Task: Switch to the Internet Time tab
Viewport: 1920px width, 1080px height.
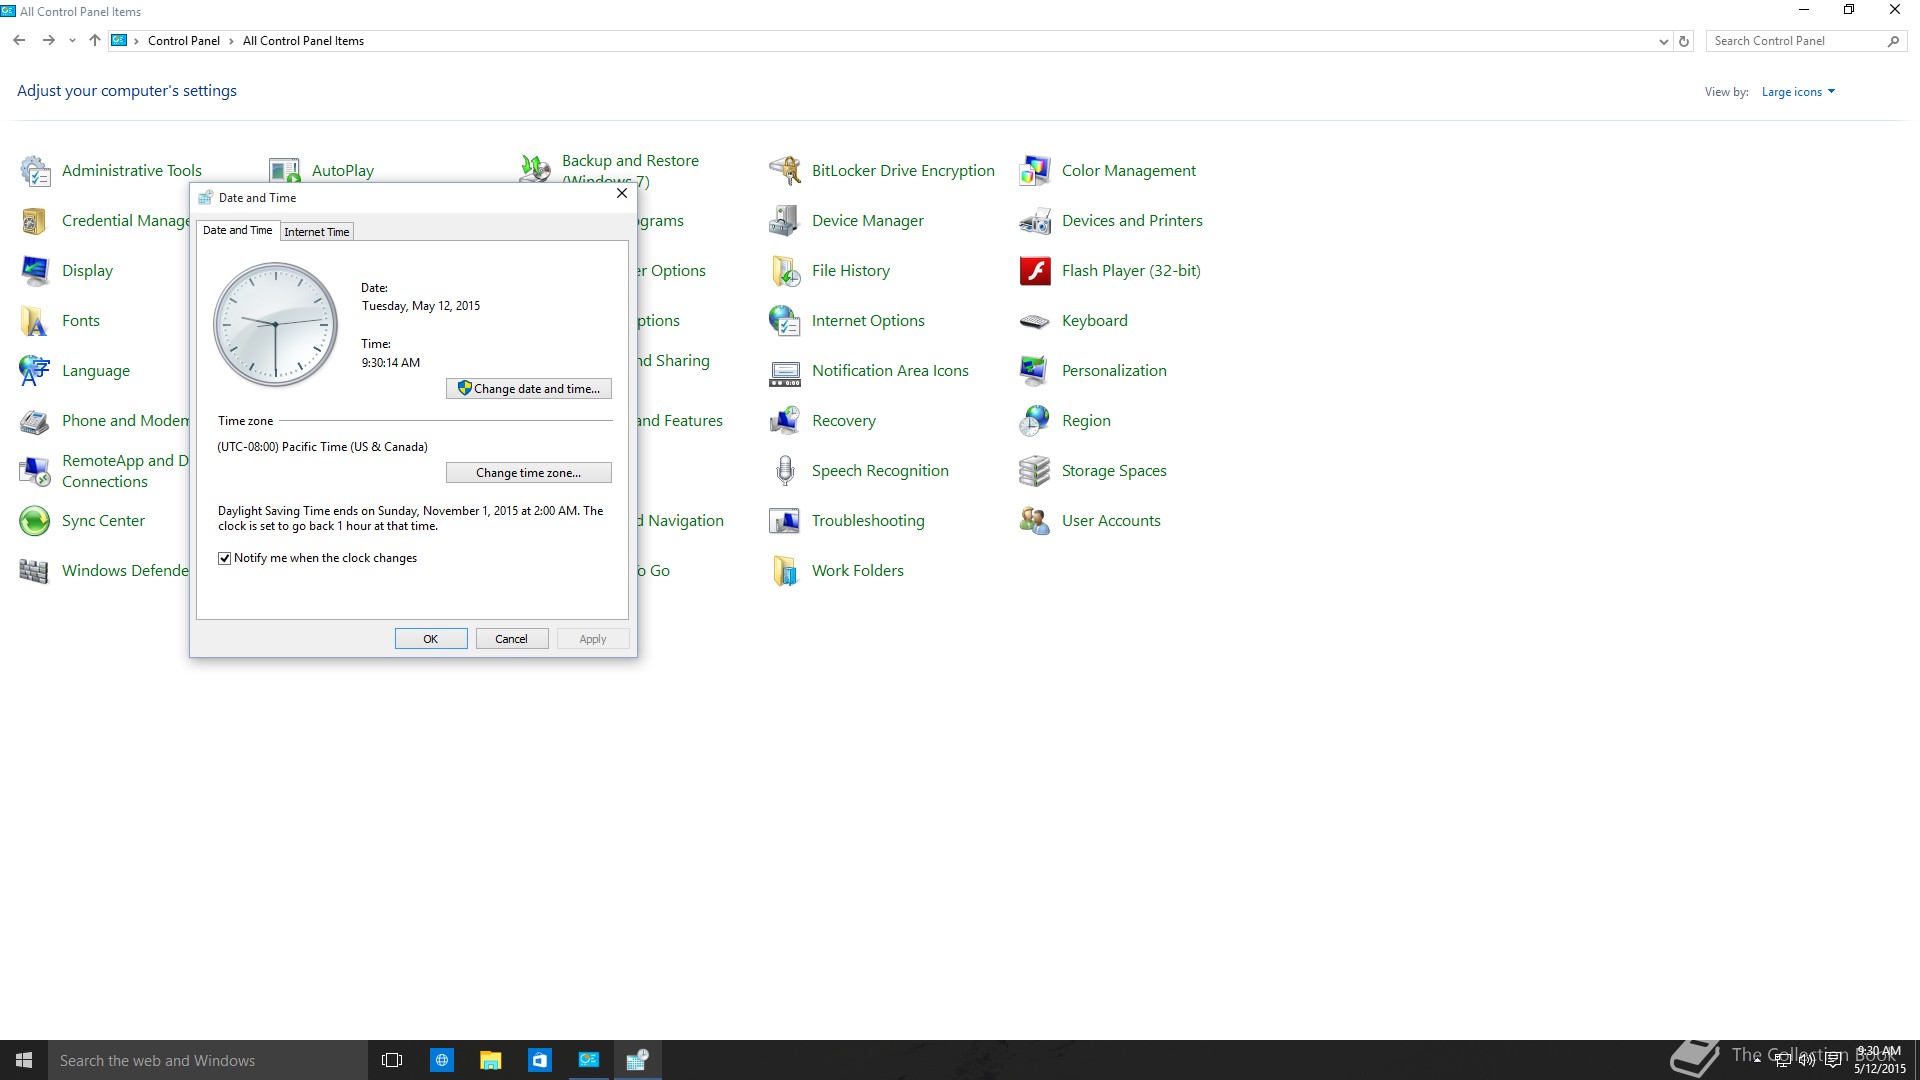Action: click(317, 232)
